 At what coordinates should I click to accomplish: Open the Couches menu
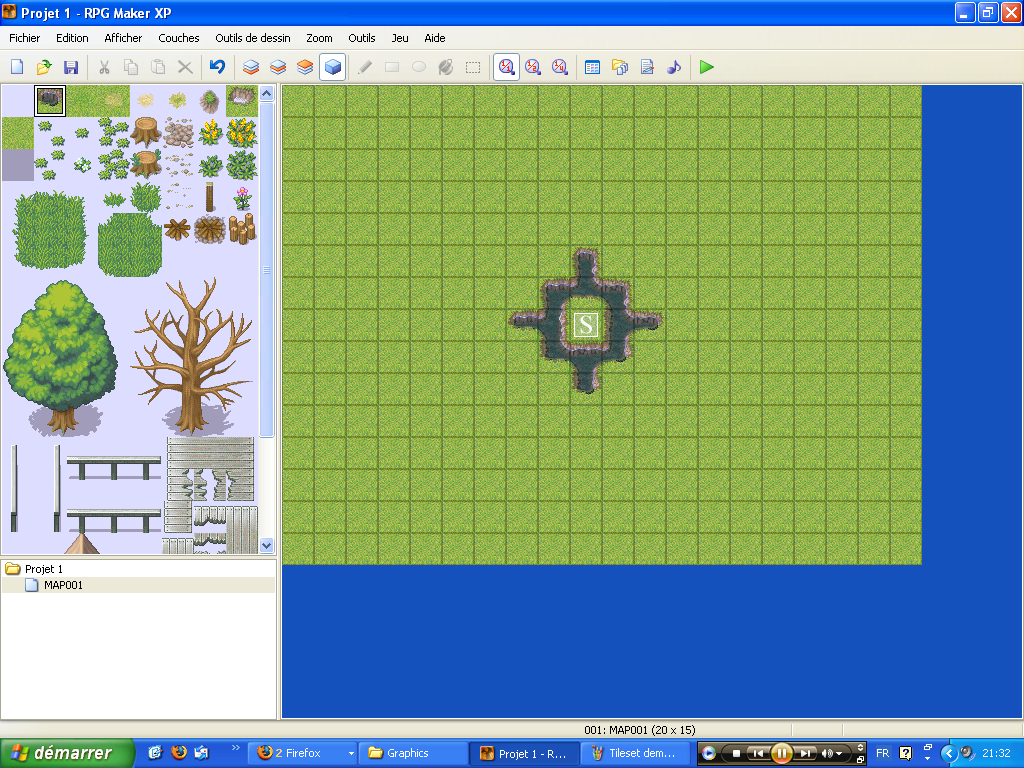pos(178,38)
